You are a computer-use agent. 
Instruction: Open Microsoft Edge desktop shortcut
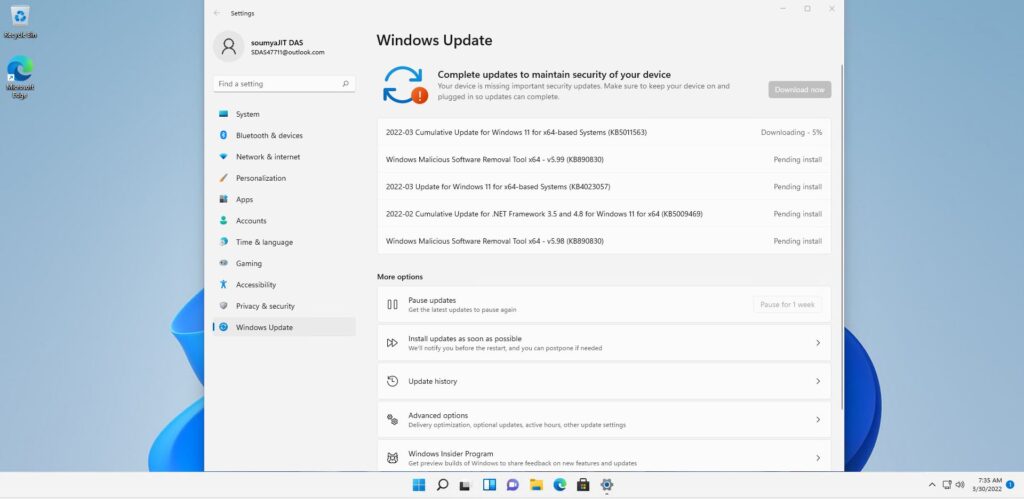pyautogui.click(x=20, y=77)
